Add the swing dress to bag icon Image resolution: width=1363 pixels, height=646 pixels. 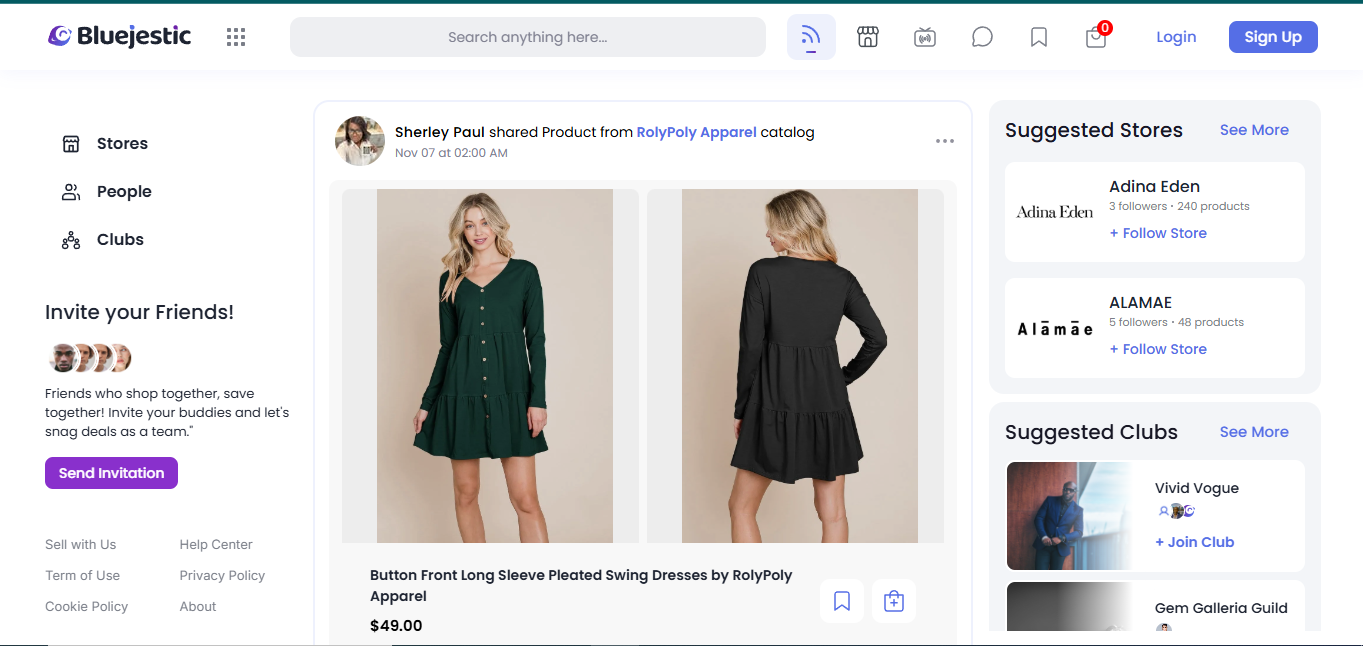(x=894, y=601)
